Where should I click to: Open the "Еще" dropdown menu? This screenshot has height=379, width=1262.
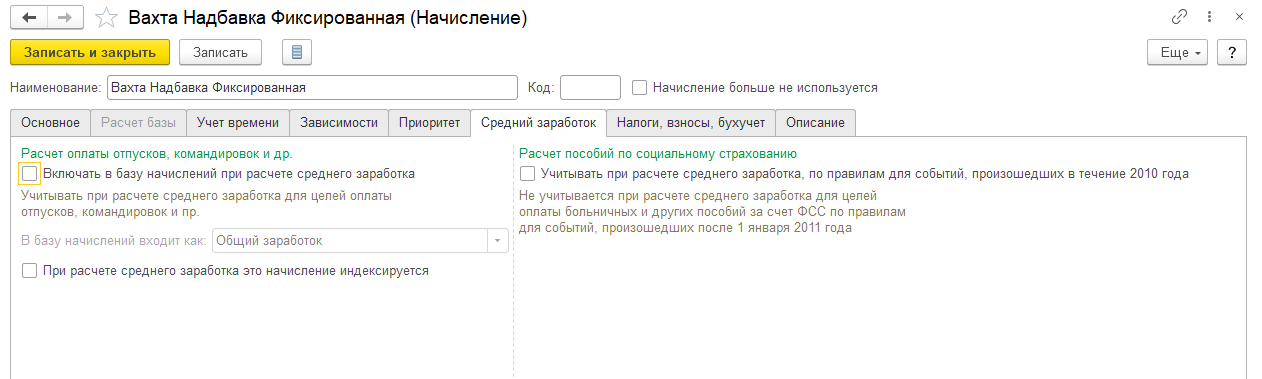(1179, 52)
